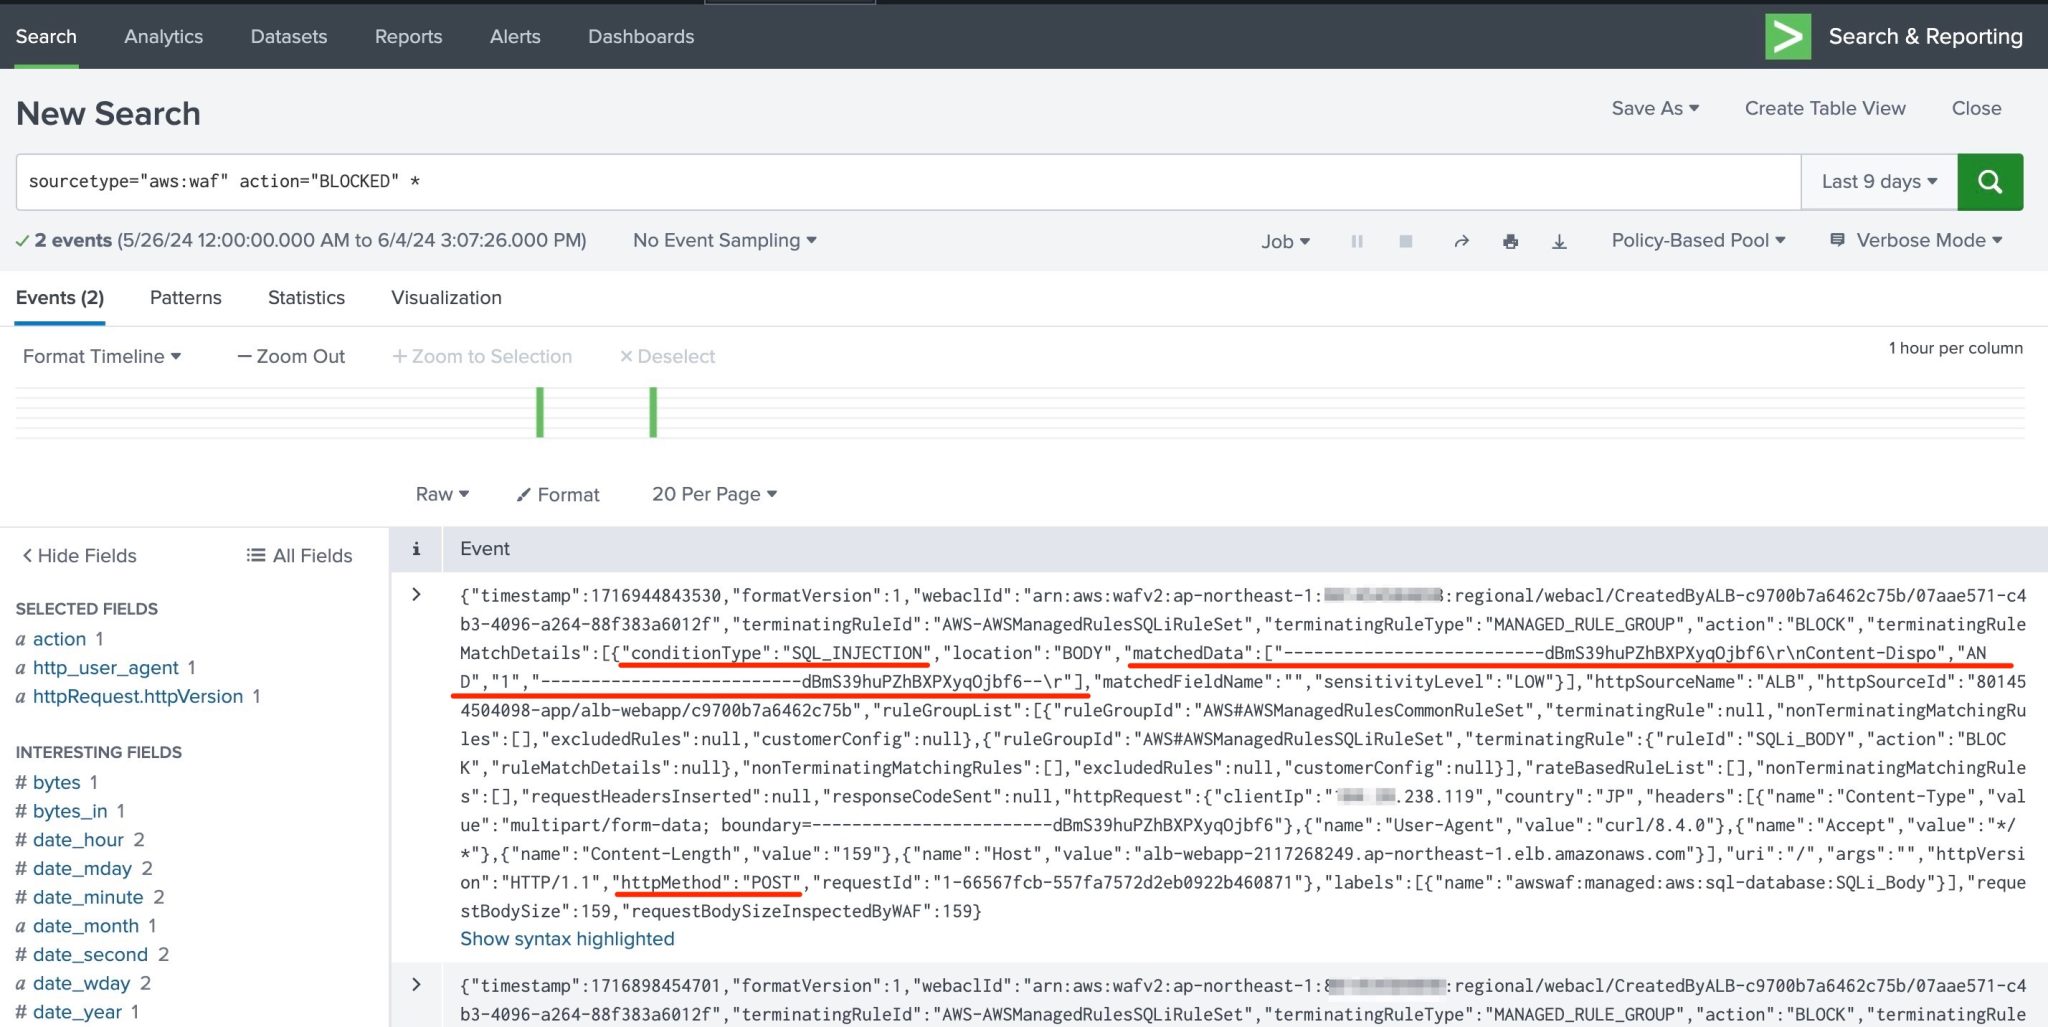Image resolution: width=2048 pixels, height=1027 pixels.
Task: Open the 20 Per Page dropdown
Action: [713, 493]
